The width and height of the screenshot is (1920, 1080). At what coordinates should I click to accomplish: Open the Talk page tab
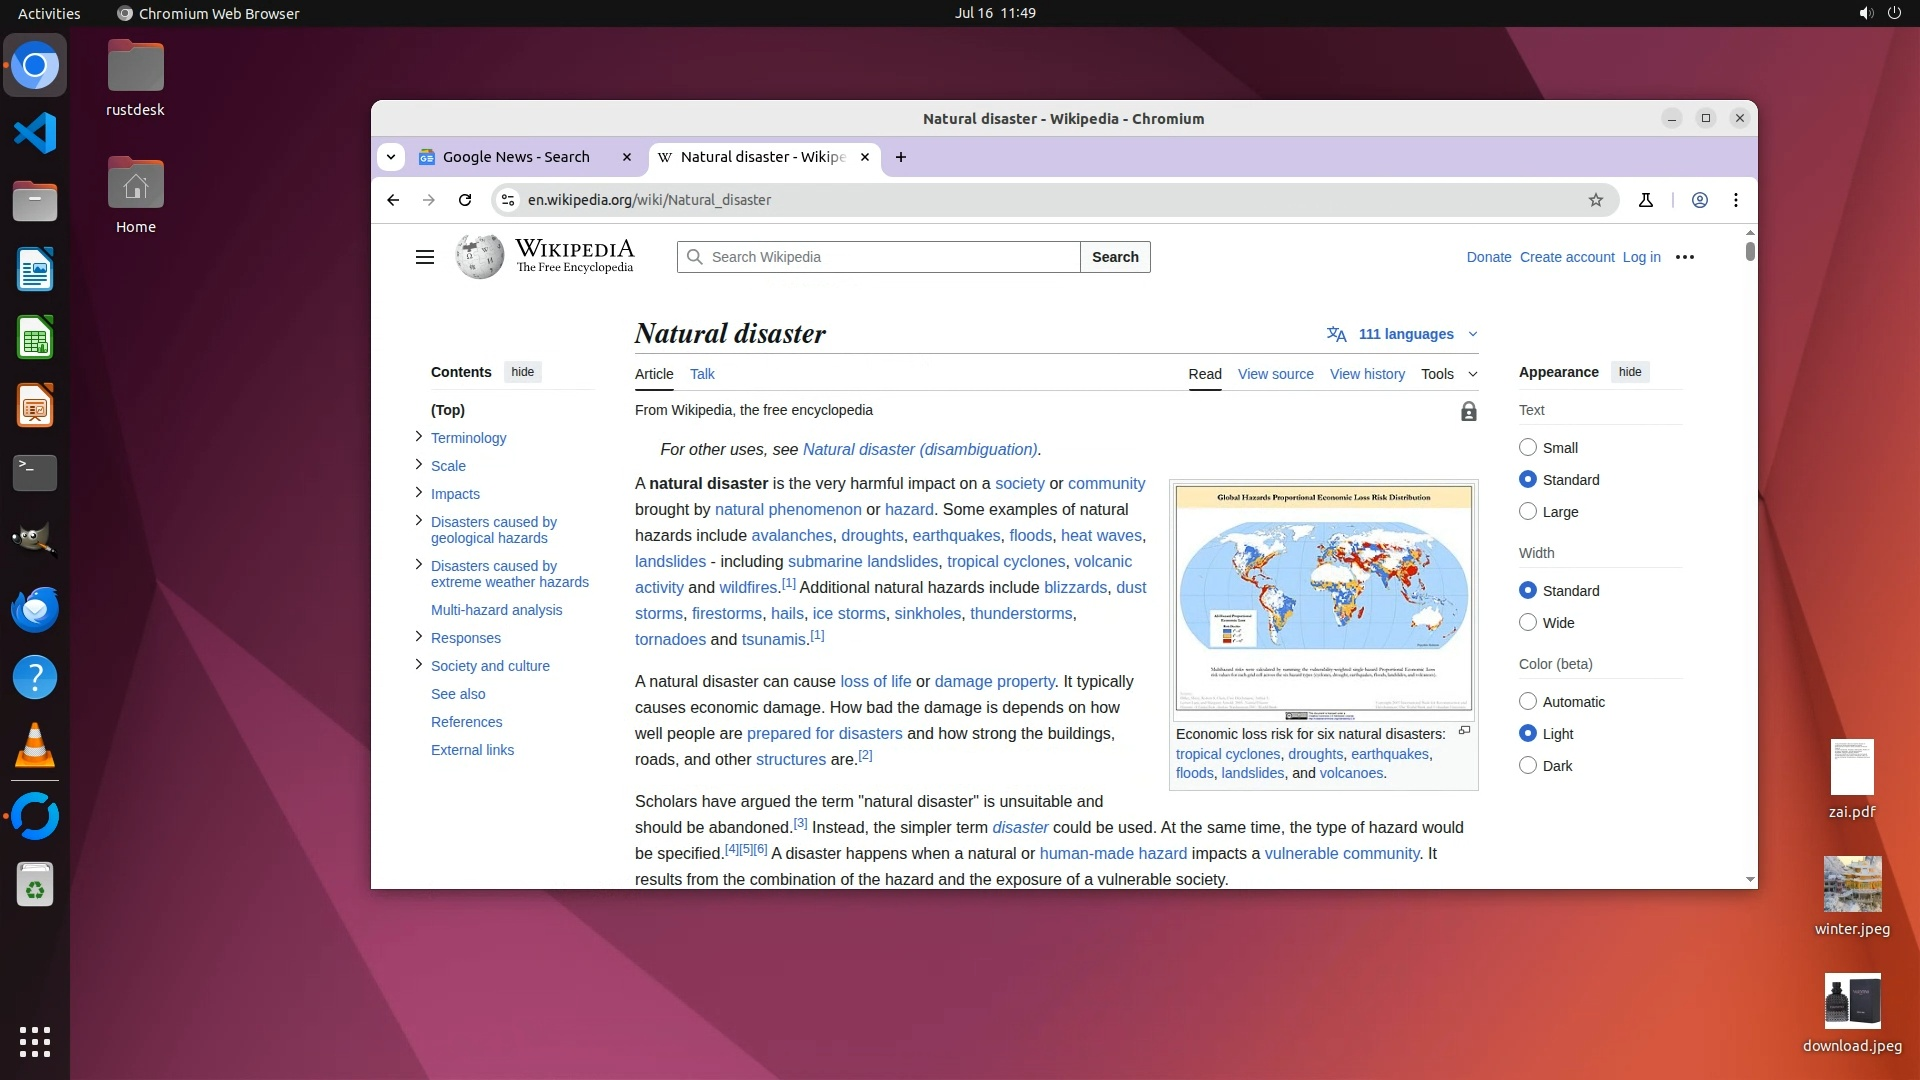(x=702, y=374)
